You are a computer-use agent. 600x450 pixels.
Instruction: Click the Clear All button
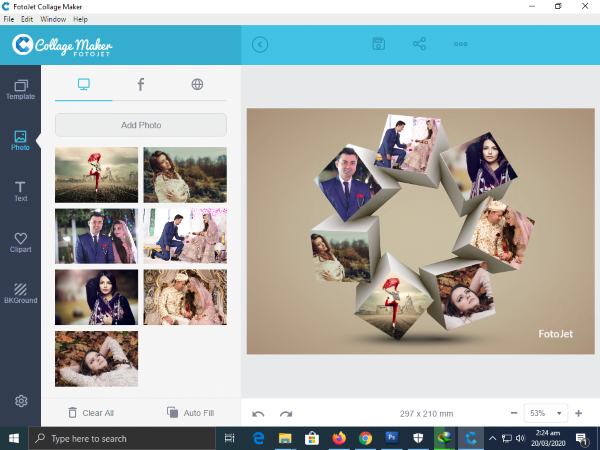[x=90, y=412]
